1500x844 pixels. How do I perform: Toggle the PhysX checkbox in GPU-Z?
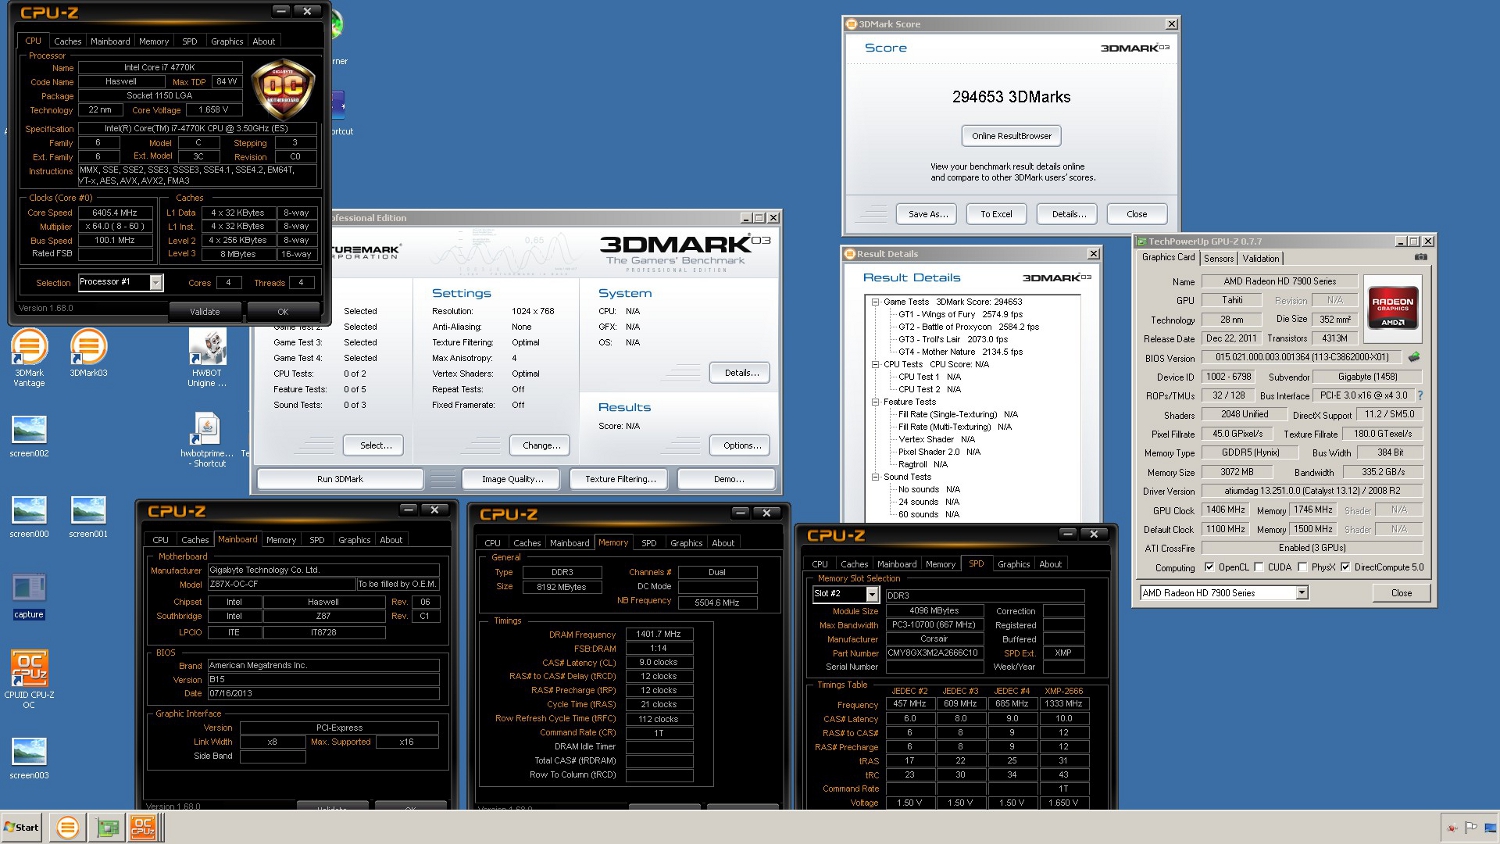[x=1302, y=567]
